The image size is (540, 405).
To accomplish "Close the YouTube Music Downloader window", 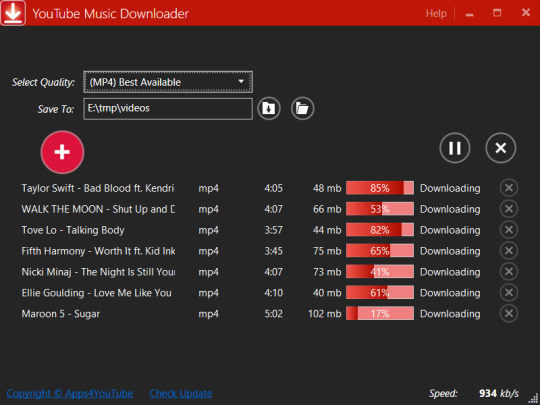I will coord(526,13).
